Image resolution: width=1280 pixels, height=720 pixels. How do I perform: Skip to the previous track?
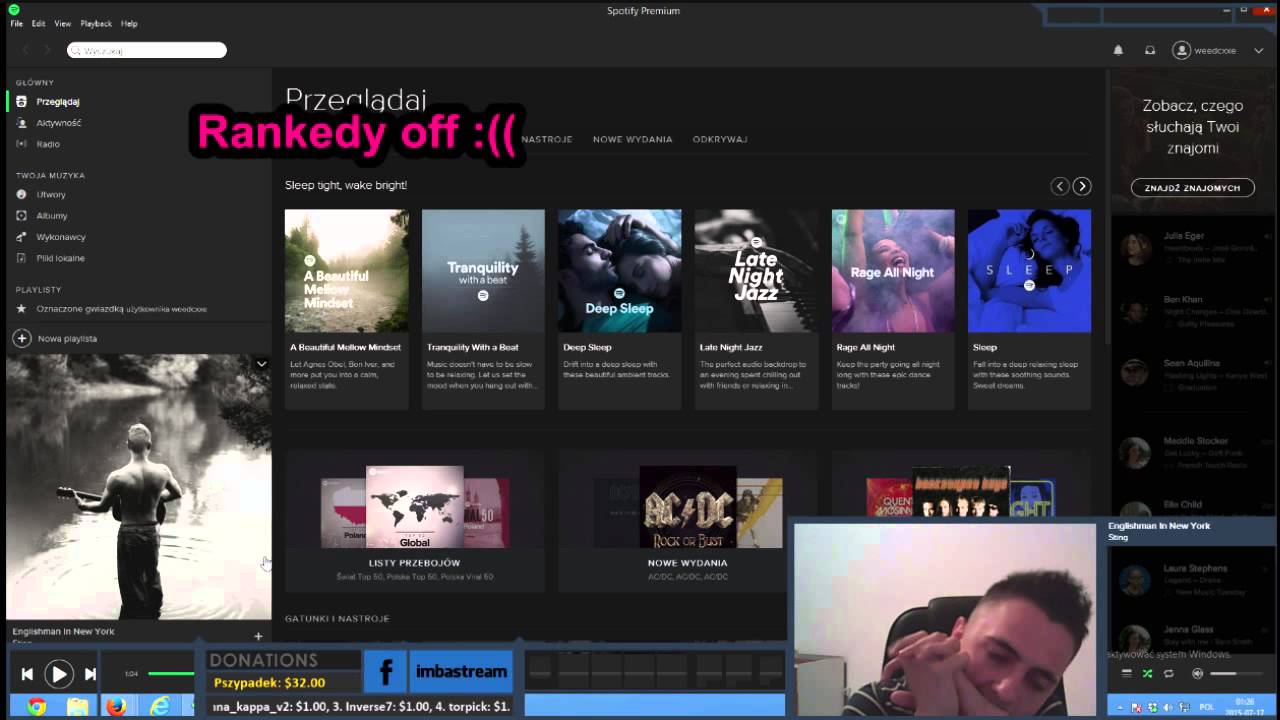[27, 674]
